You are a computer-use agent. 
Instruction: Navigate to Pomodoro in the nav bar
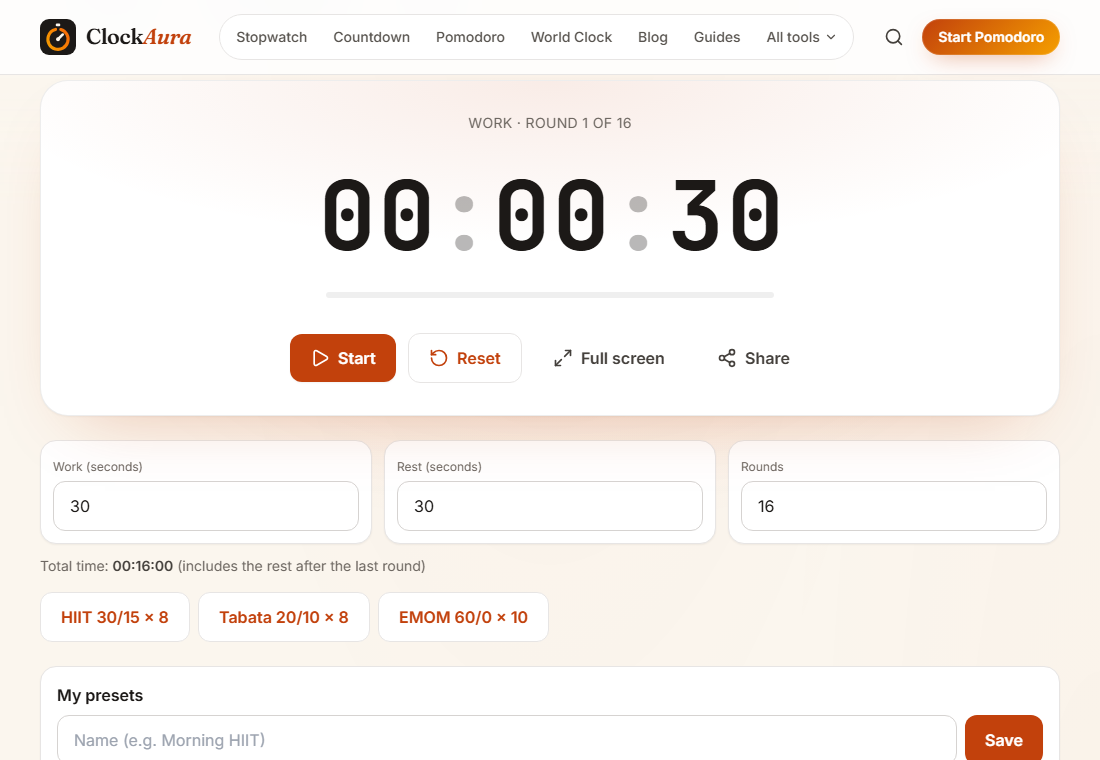tap(470, 37)
